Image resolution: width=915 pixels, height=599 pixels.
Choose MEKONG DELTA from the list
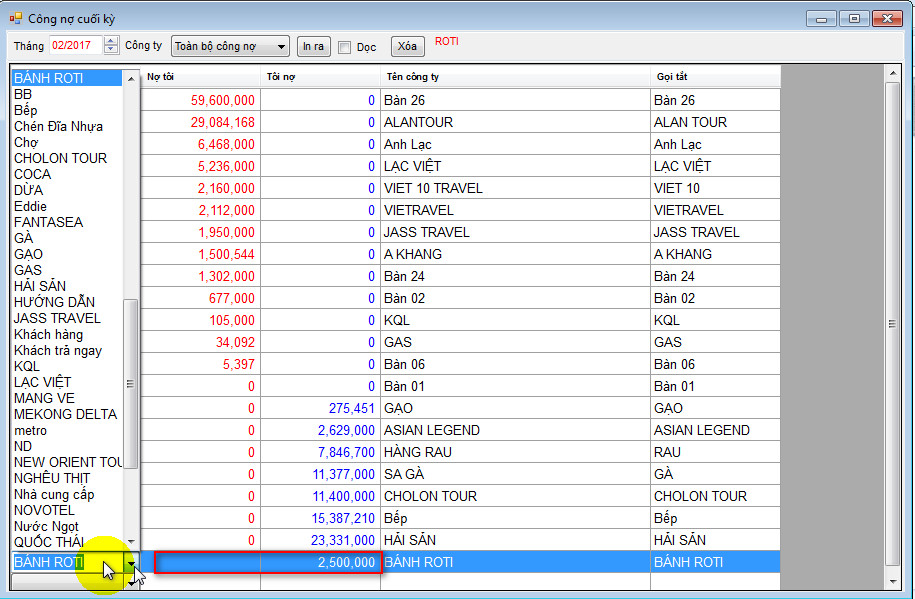[x=67, y=415]
